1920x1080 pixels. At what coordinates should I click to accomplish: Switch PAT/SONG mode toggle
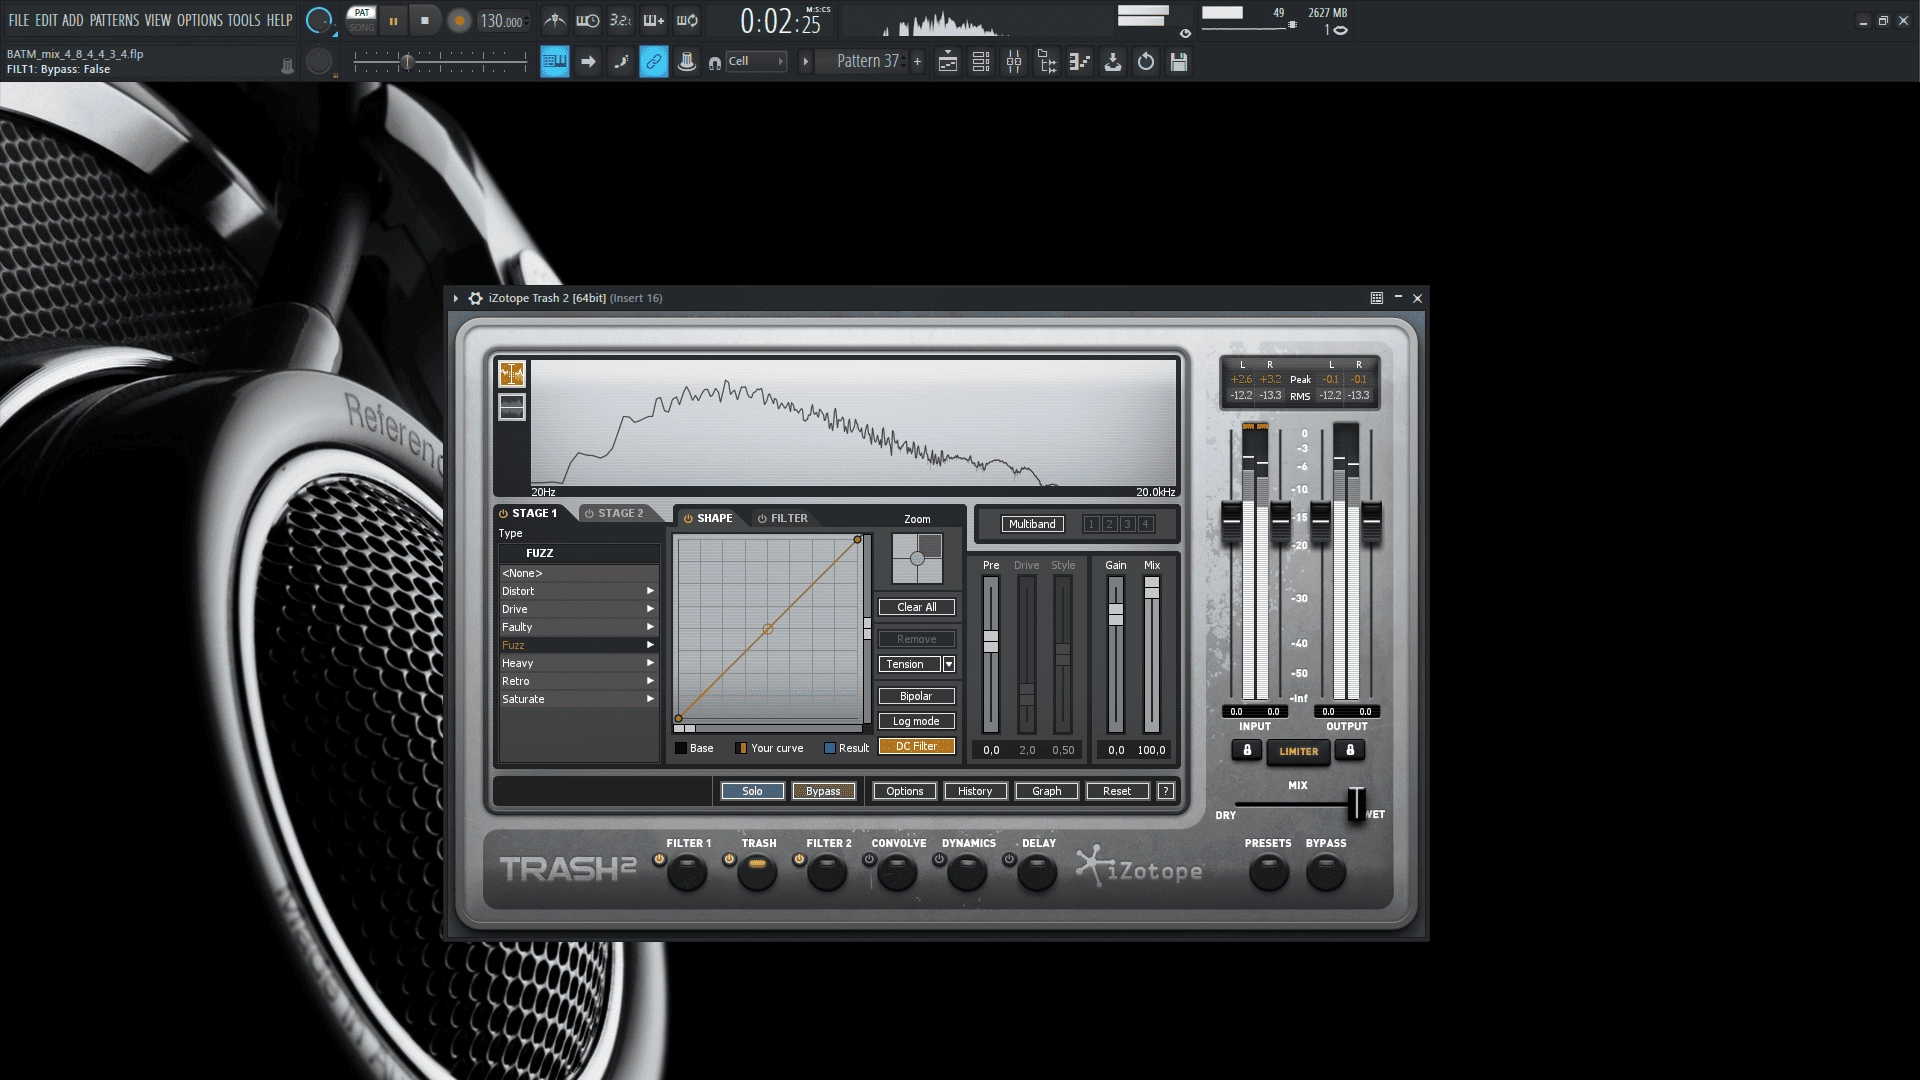pyautogui.click(x=361, y=20)
